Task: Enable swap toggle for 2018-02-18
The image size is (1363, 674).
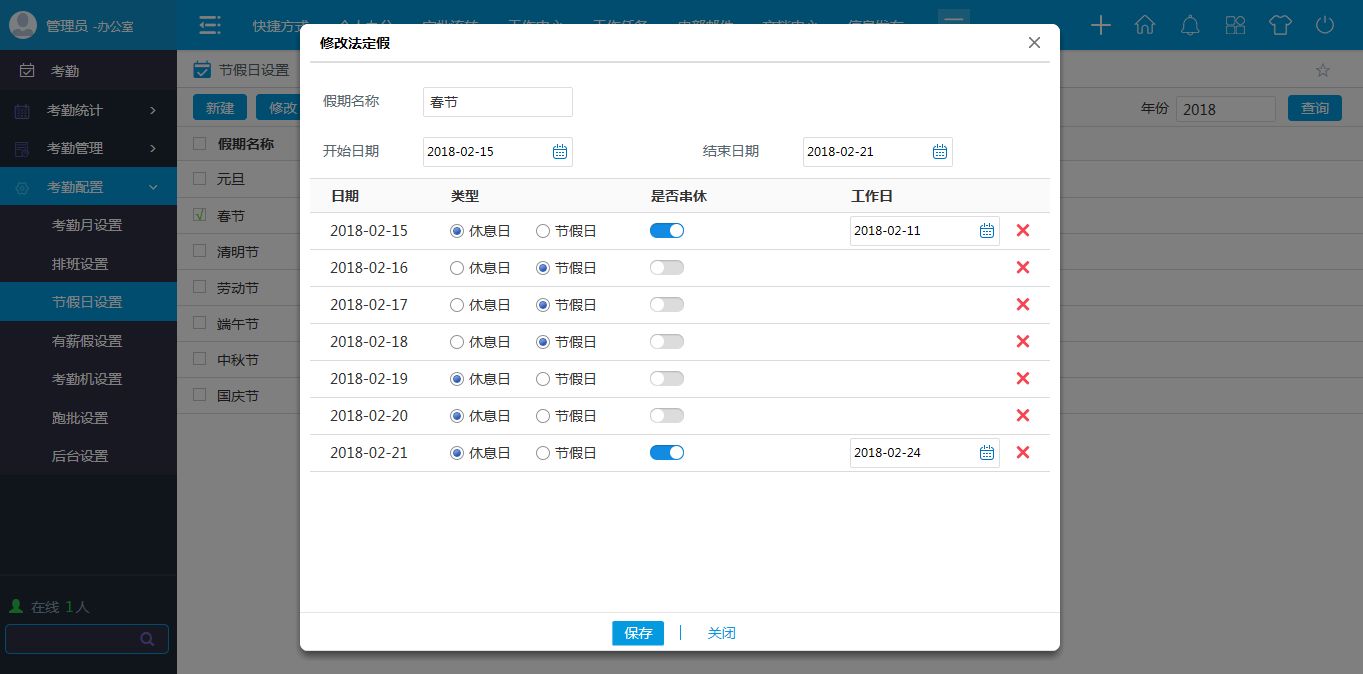Action: pos(667,342)
